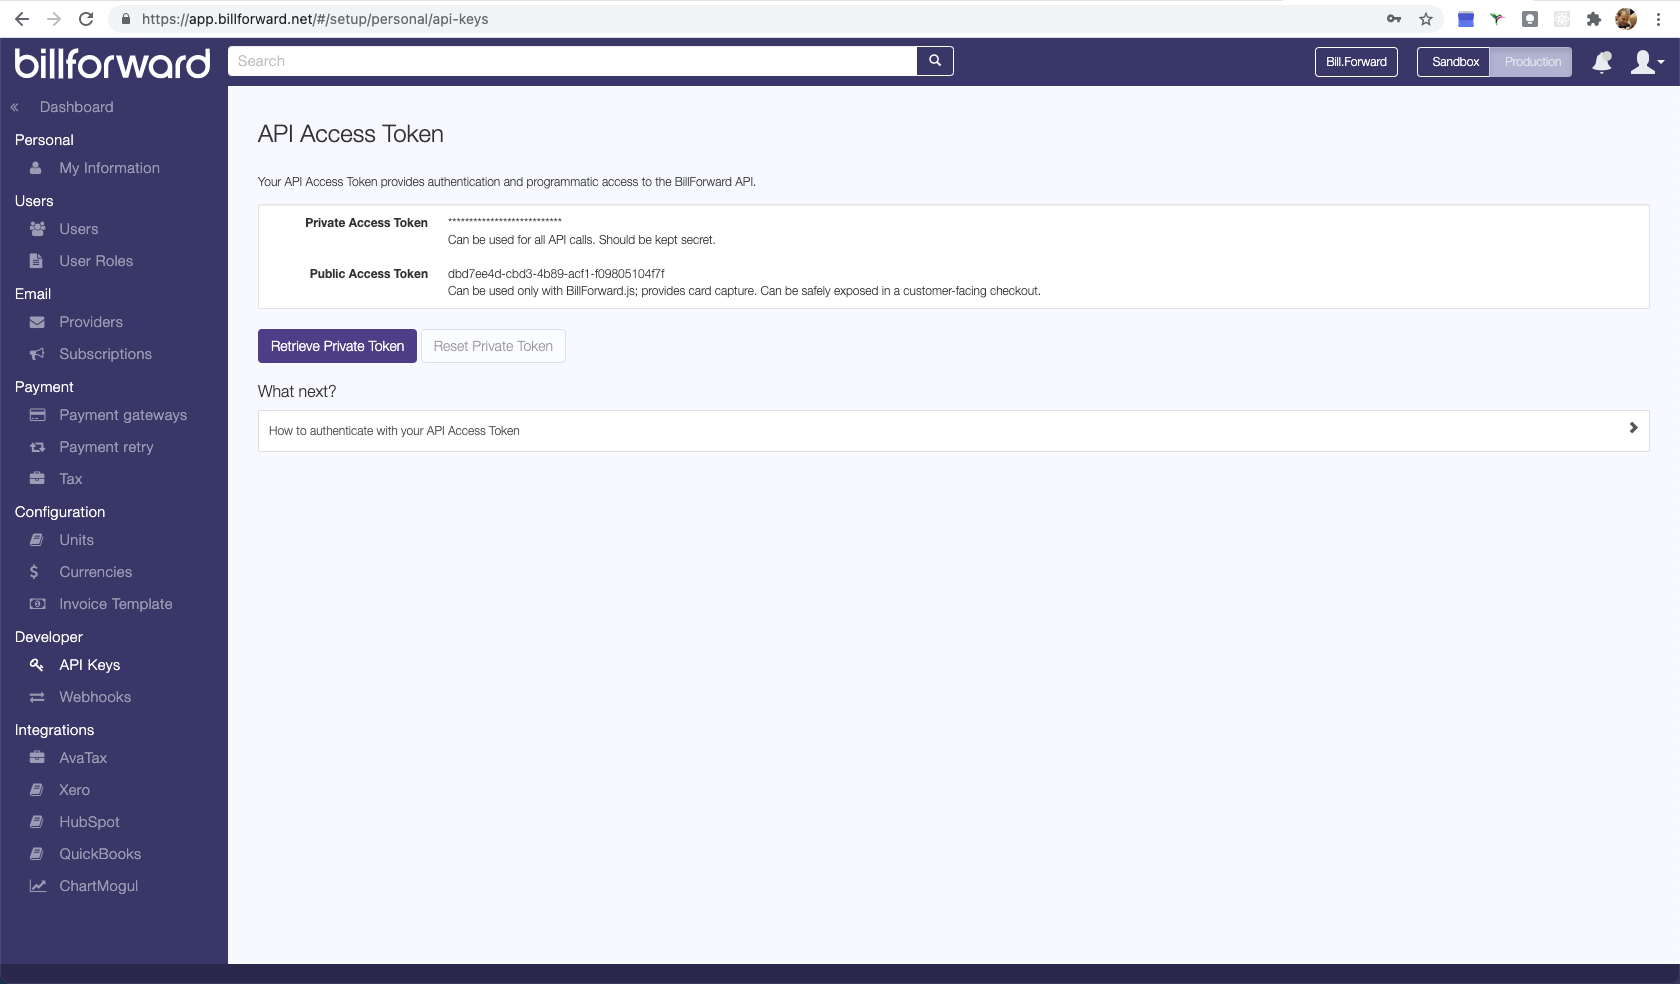Click the saved passwords key icon
The width and height of the screenshot is (1680, 984).
click(x=1394, y=19)
